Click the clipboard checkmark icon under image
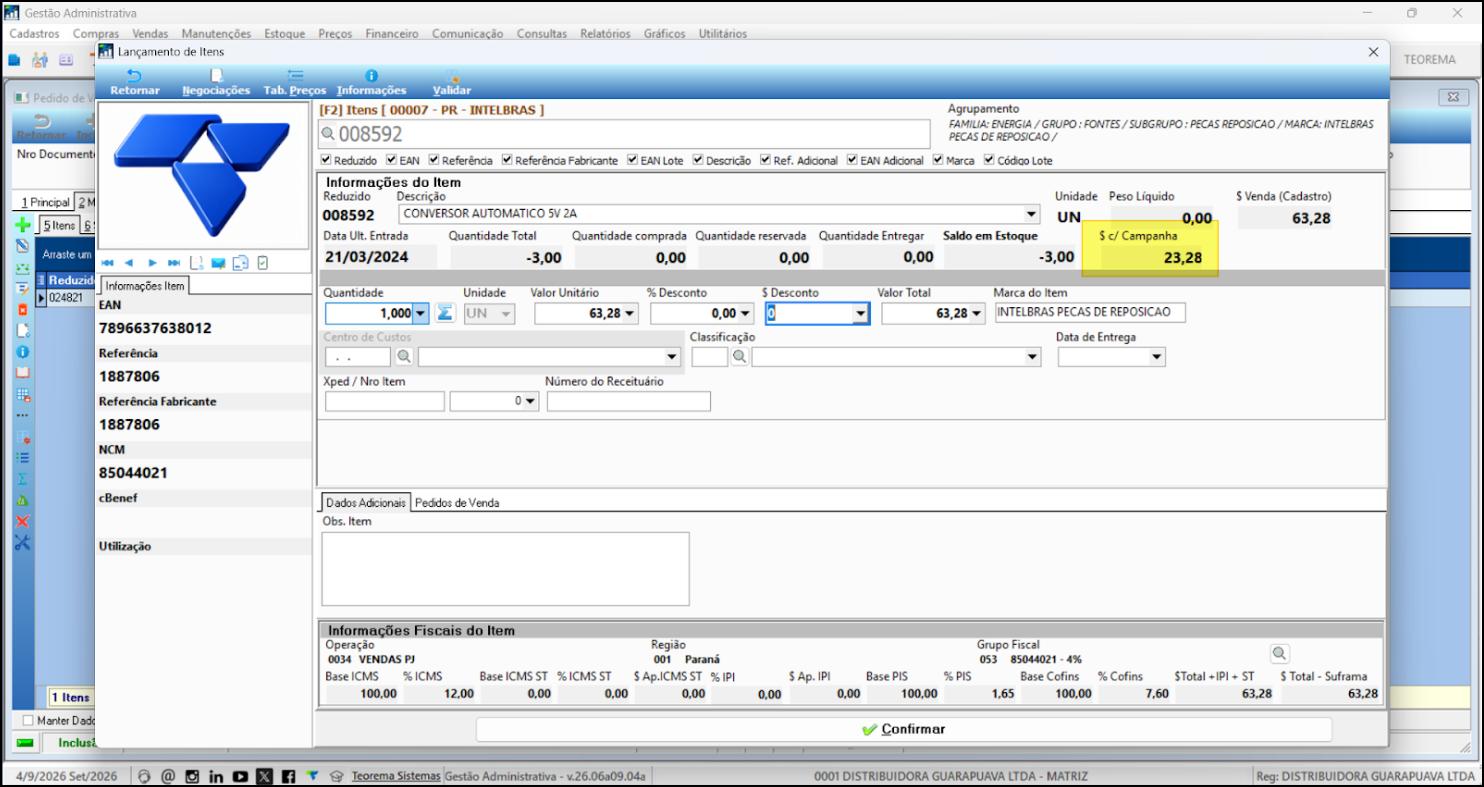Image resolution: width=1484 pixels, height=787 pixels. click(x=263, y=263)
